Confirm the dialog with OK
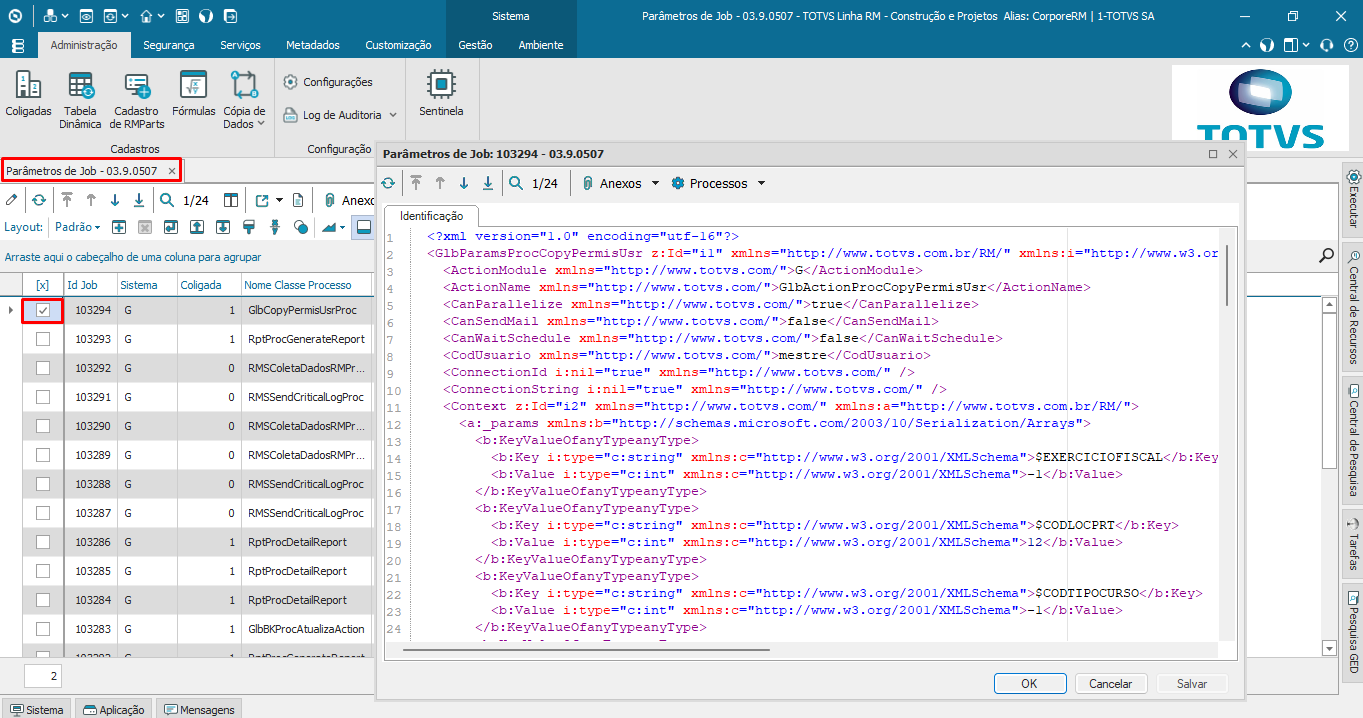Screen dimensions: 1363x718 click(x=1030, y=684)
